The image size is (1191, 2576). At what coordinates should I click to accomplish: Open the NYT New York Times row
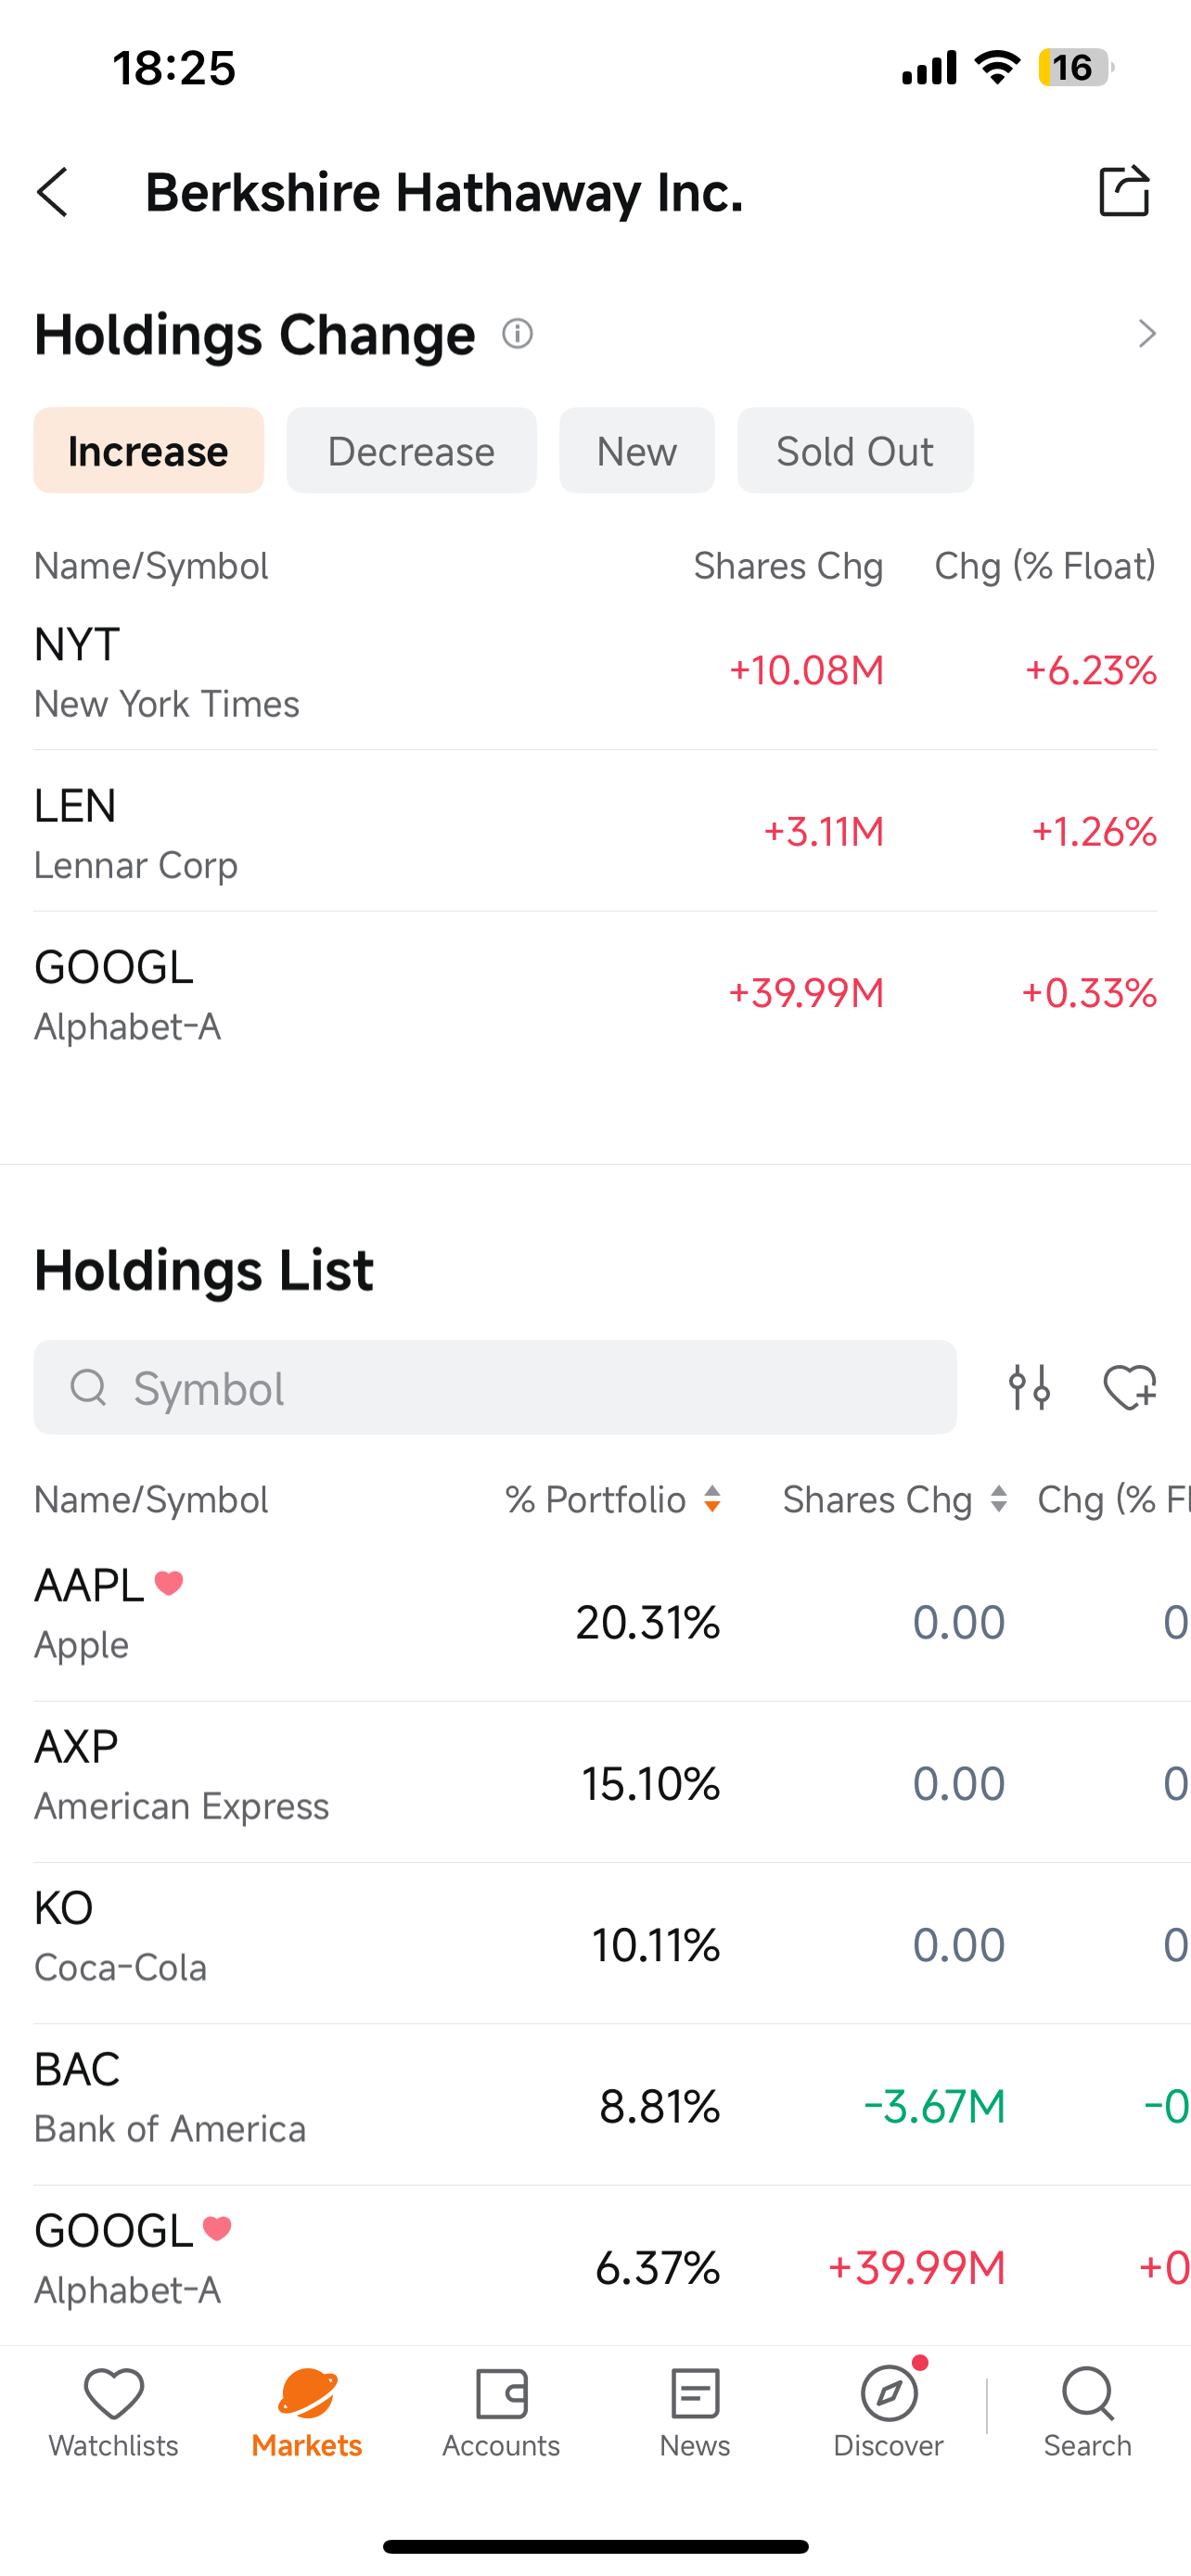595,673
